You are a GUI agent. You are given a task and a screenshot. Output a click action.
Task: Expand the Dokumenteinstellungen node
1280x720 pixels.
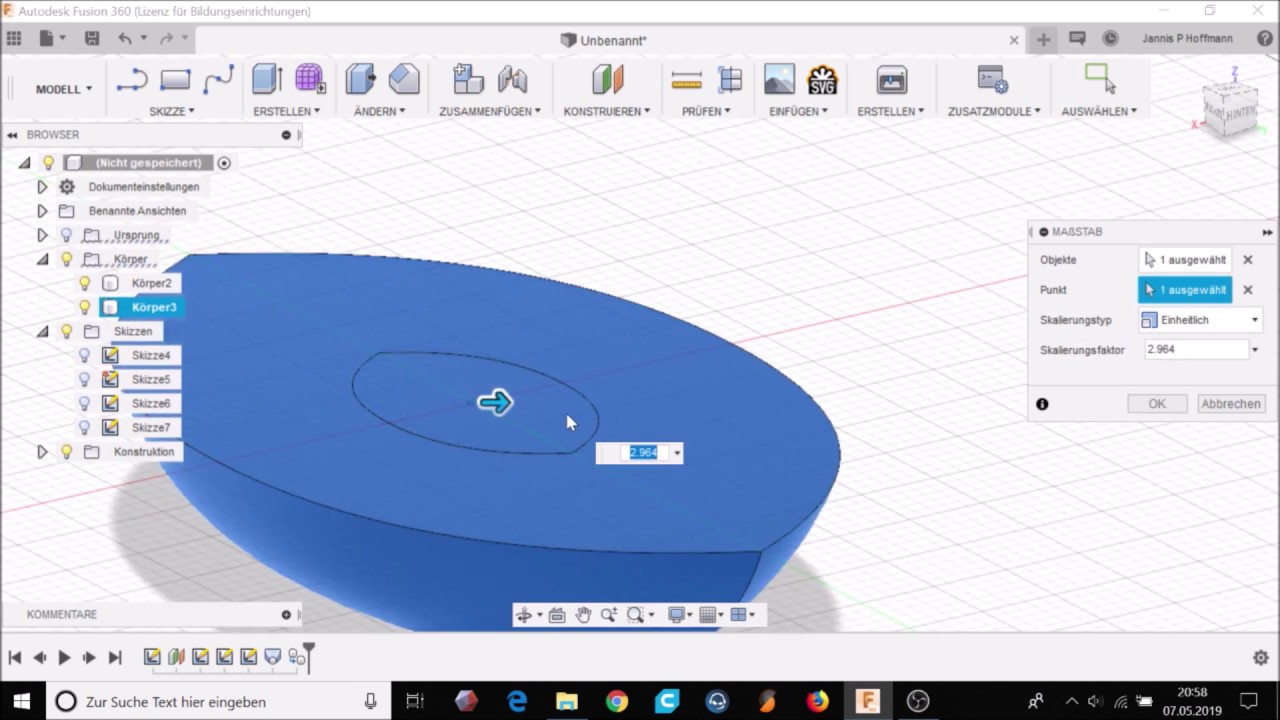pos(42,187)
